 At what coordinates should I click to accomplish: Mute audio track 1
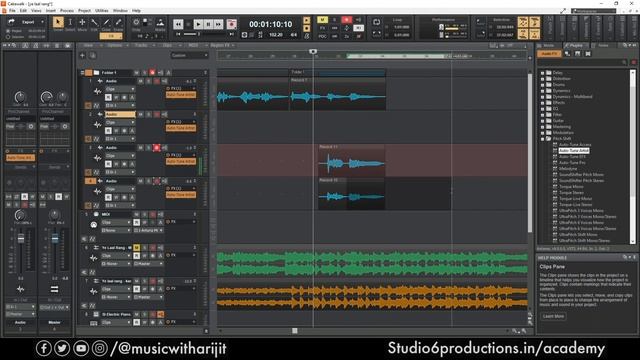coord(140,81)
